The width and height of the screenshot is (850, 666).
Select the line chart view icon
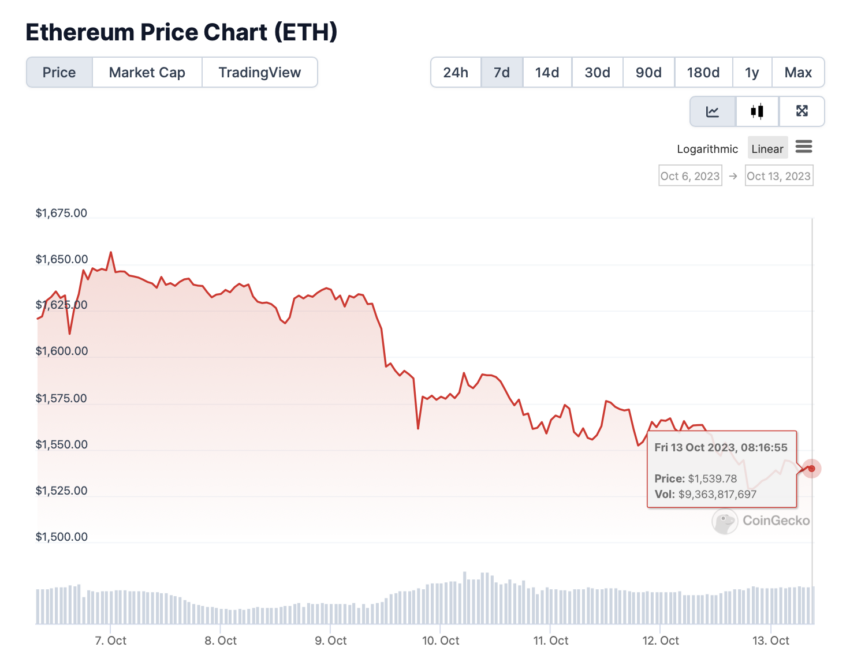click(712, 112)
